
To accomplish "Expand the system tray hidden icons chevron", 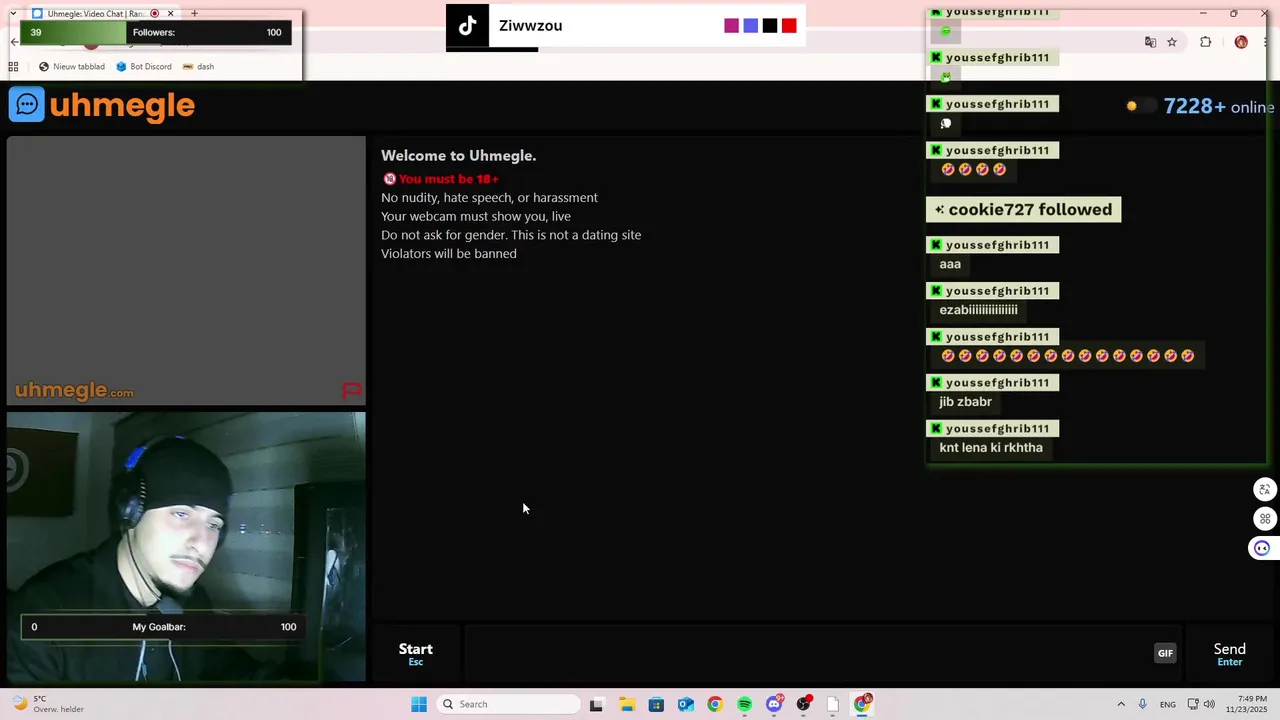I will point(1121,704).
